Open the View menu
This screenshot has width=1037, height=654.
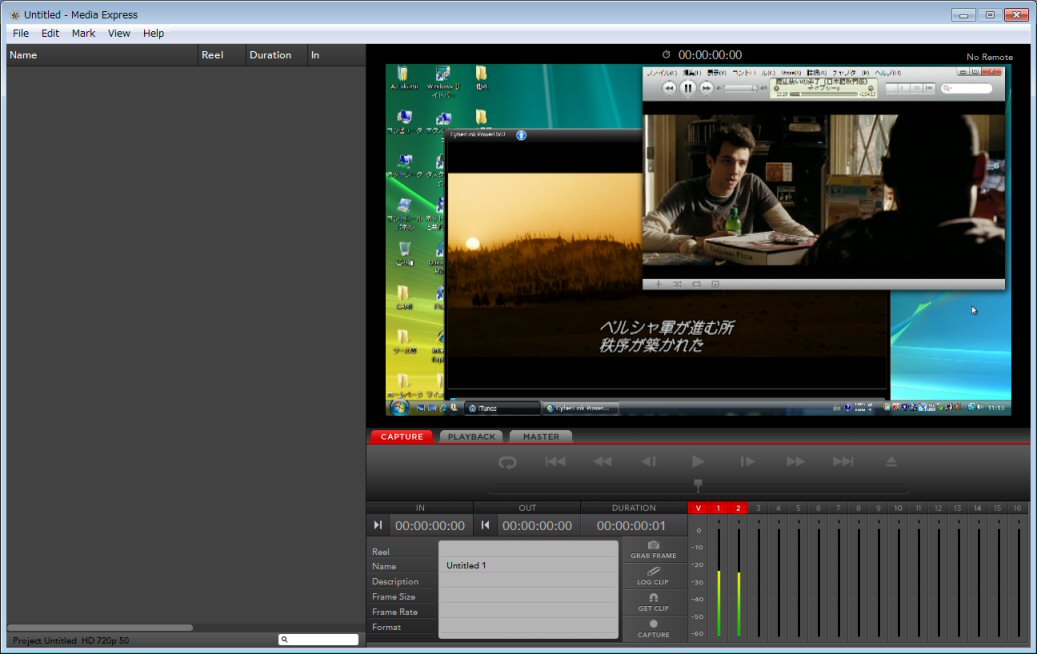click(119, 33)
